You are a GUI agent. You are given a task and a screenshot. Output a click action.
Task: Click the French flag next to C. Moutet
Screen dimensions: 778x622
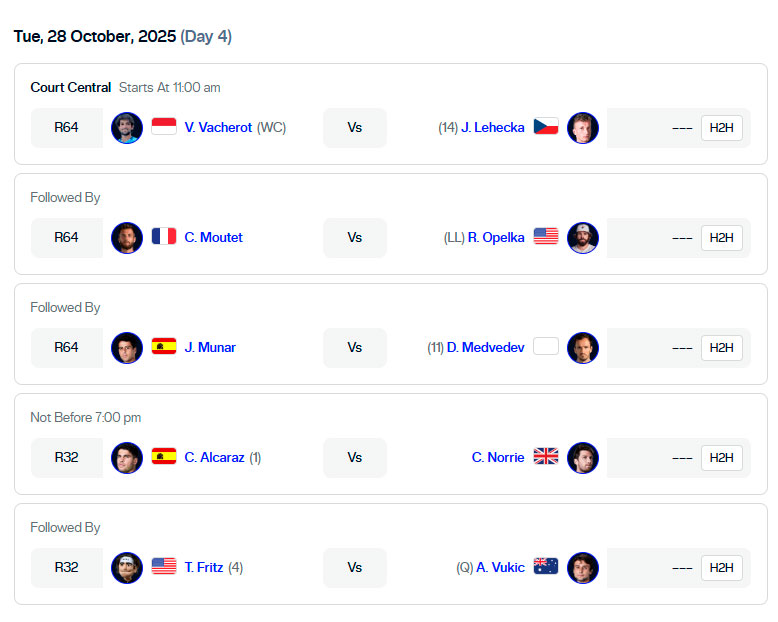[x=164, y=237]
